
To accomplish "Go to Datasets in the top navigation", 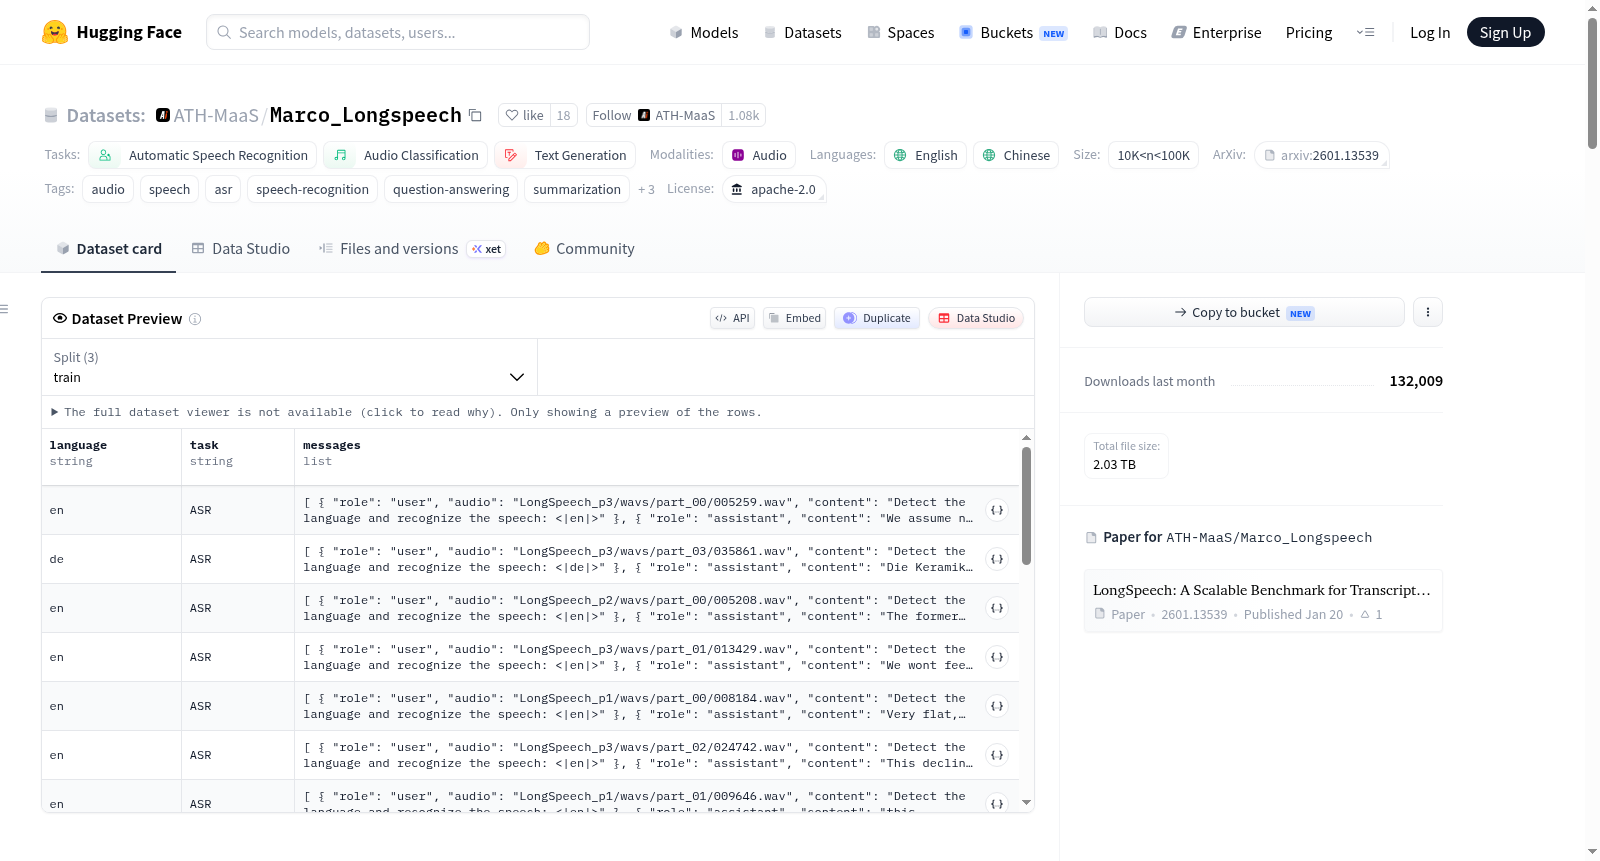I will coord(803,33).
